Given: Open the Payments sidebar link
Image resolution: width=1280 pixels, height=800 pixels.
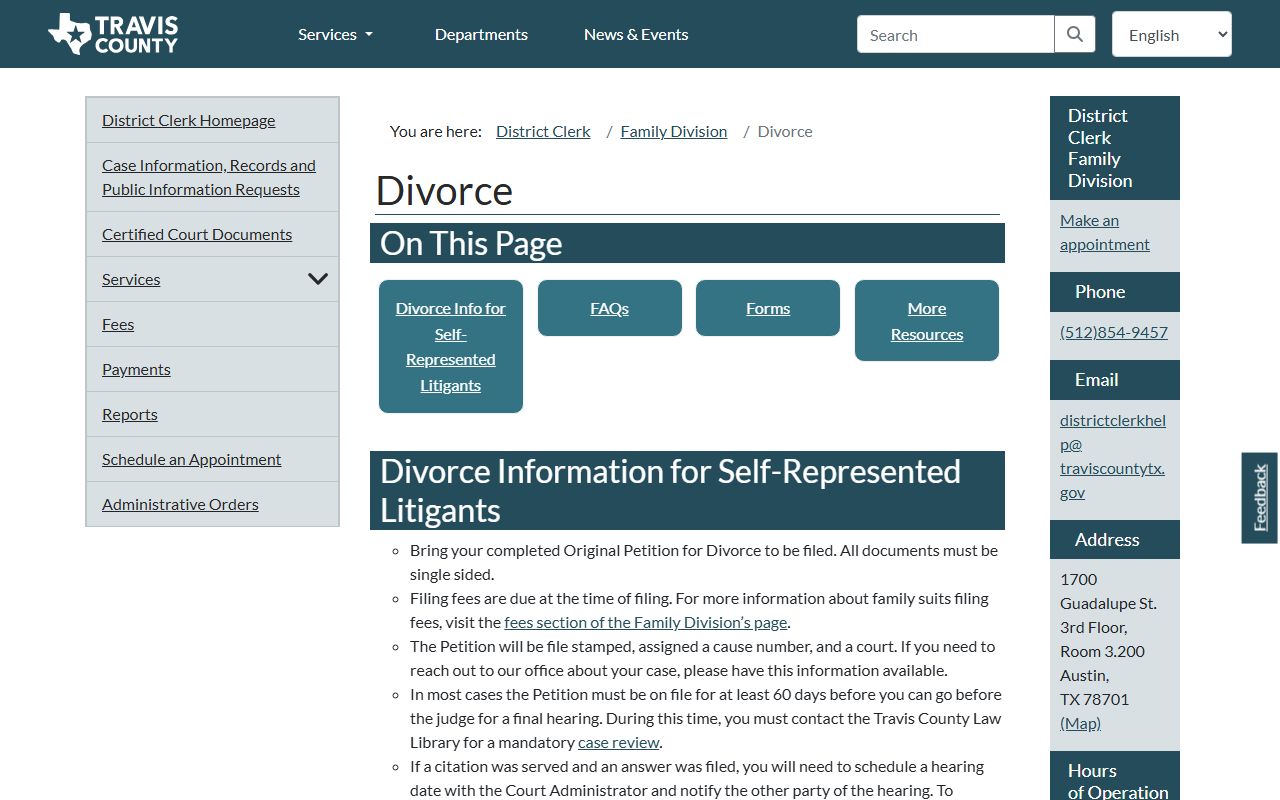Looking at the screenshot, I should coord(136,369).
